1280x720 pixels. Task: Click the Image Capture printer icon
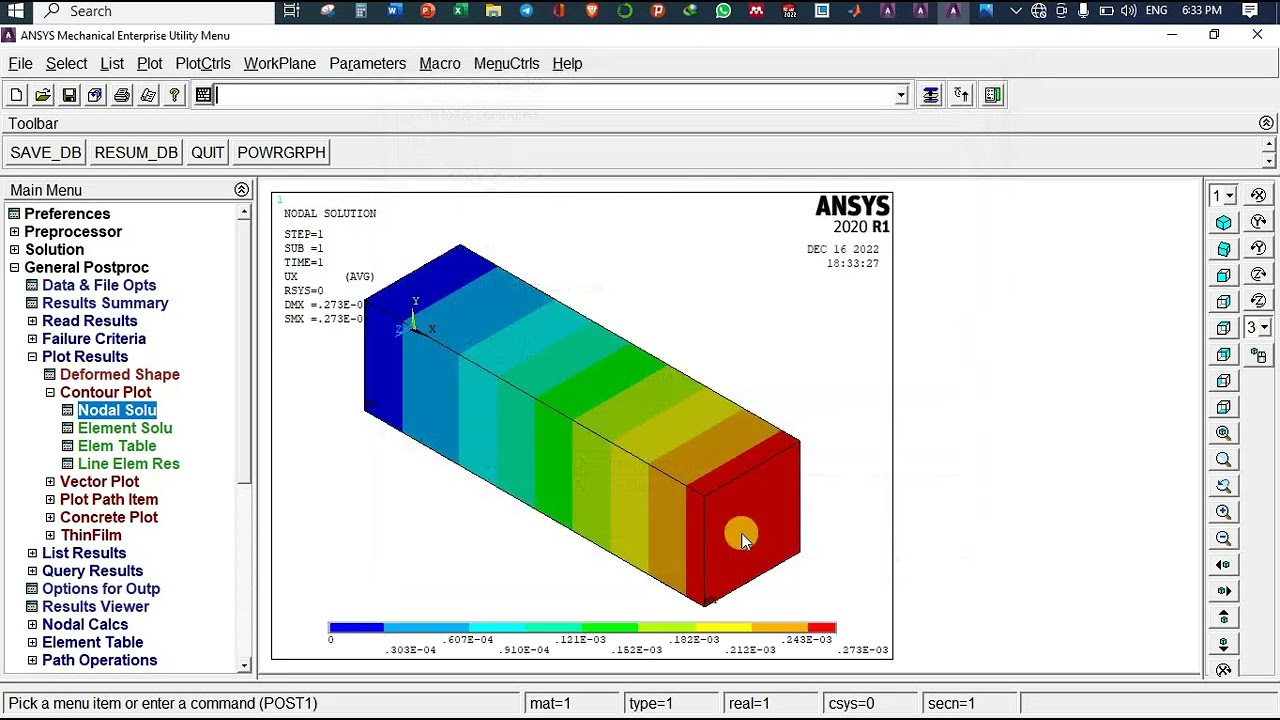click(x=122, y=95)
